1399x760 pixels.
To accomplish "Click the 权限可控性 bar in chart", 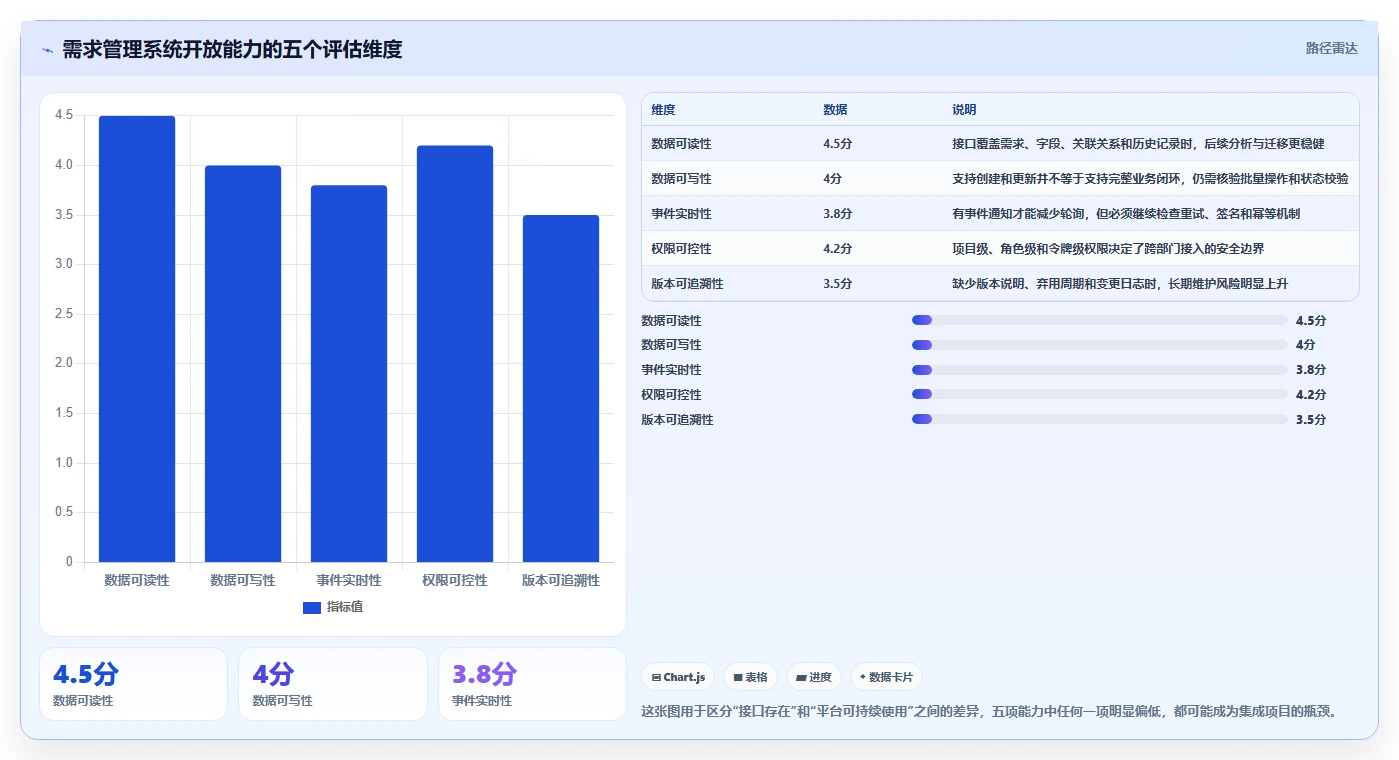I will click(x=455, y=354).
